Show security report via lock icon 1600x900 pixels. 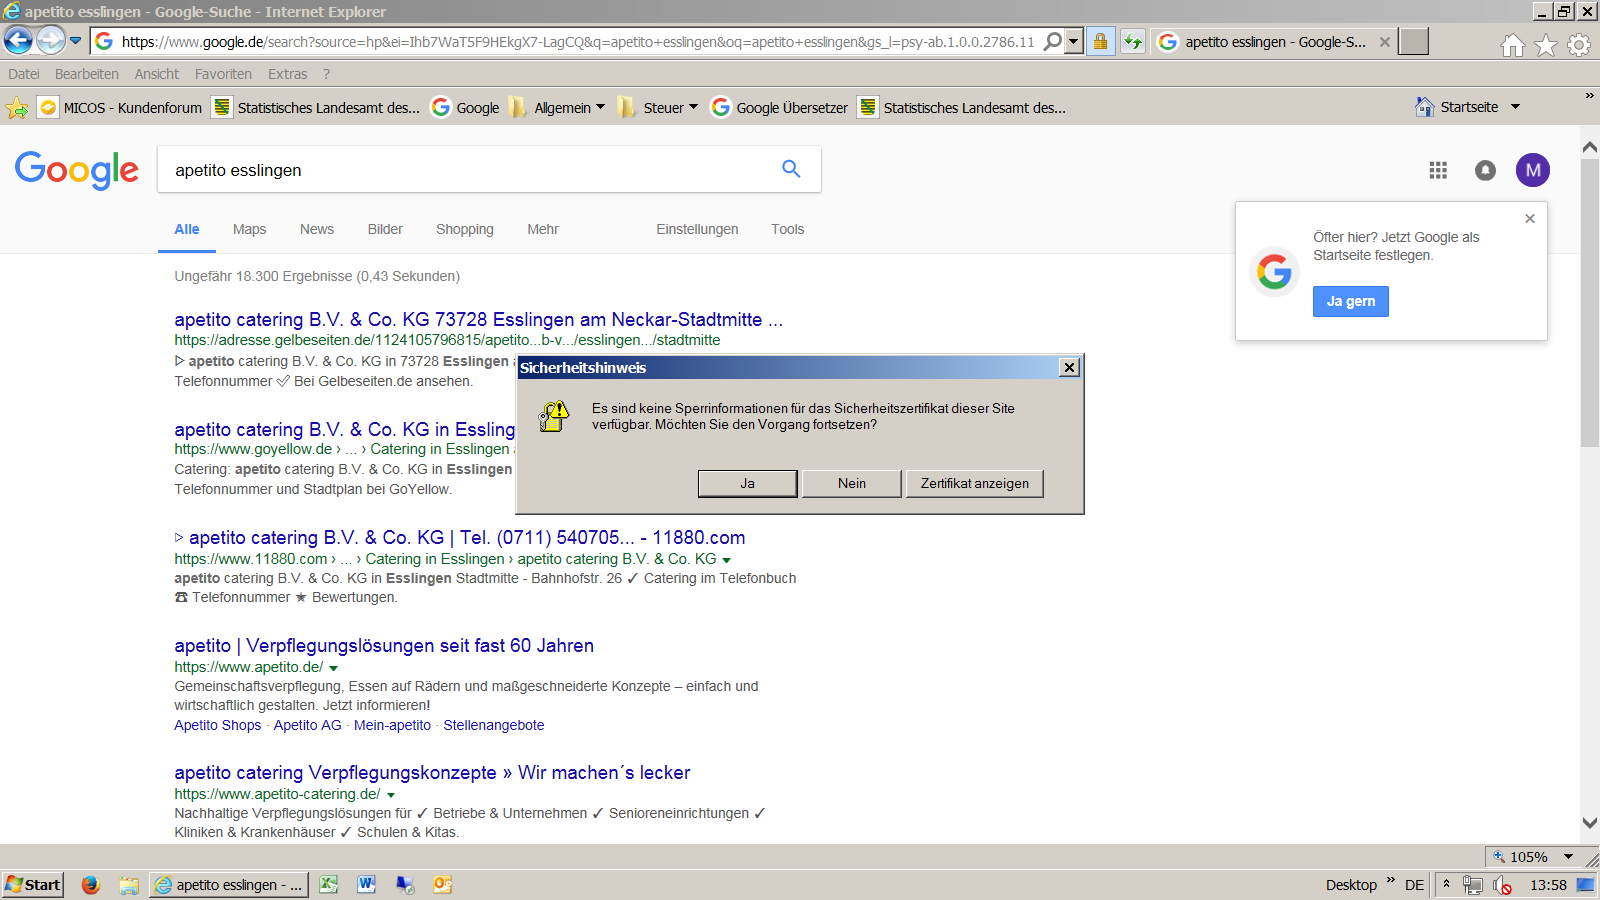pyautogui.click(x=1100, y=41)
